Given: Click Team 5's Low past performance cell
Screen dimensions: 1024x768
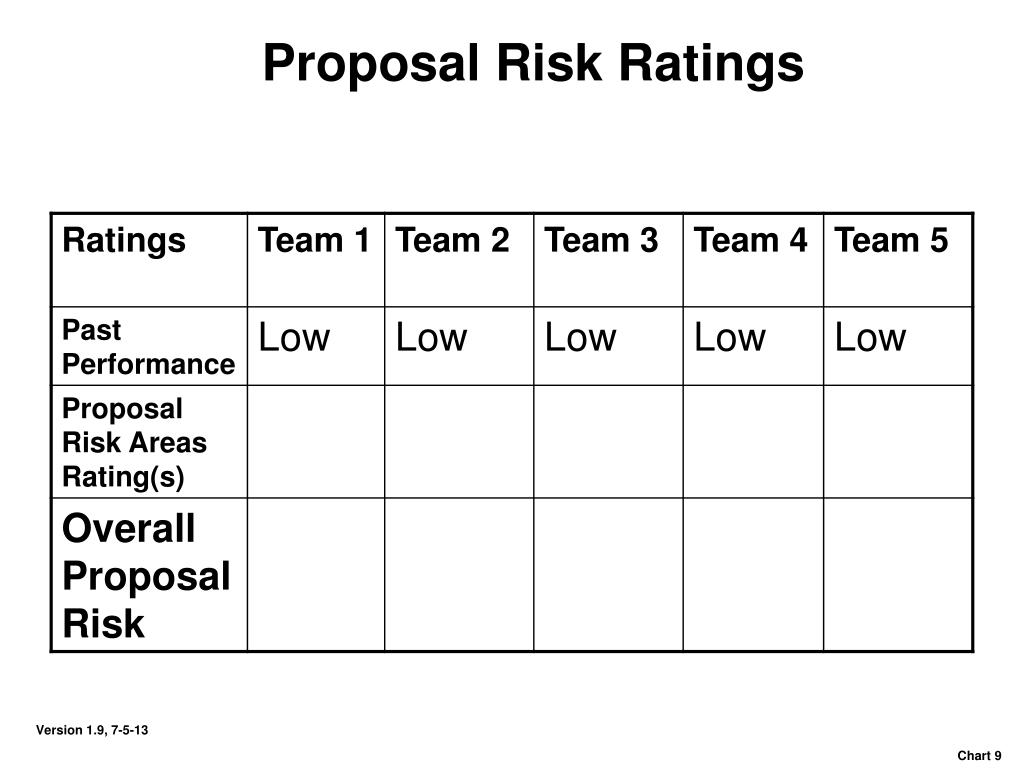Looking at the screenshot, I should (x=898, y=346).
